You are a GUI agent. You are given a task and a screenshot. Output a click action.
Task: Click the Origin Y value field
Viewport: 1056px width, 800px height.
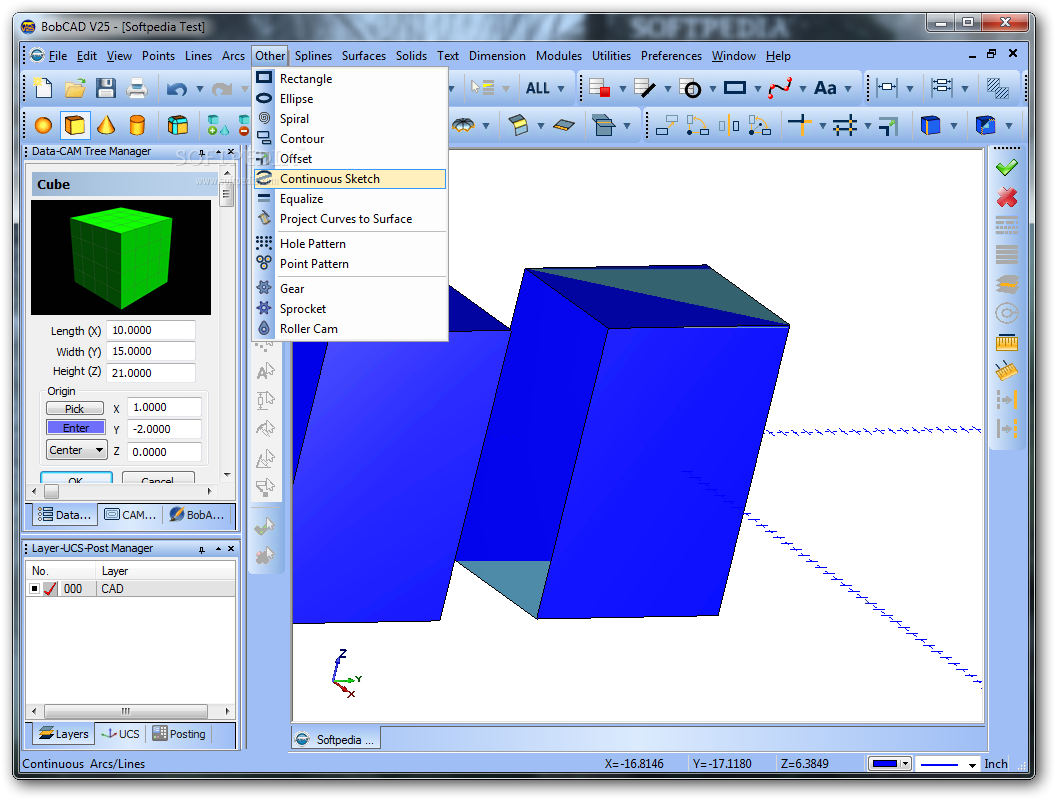[x=164, y=429]
